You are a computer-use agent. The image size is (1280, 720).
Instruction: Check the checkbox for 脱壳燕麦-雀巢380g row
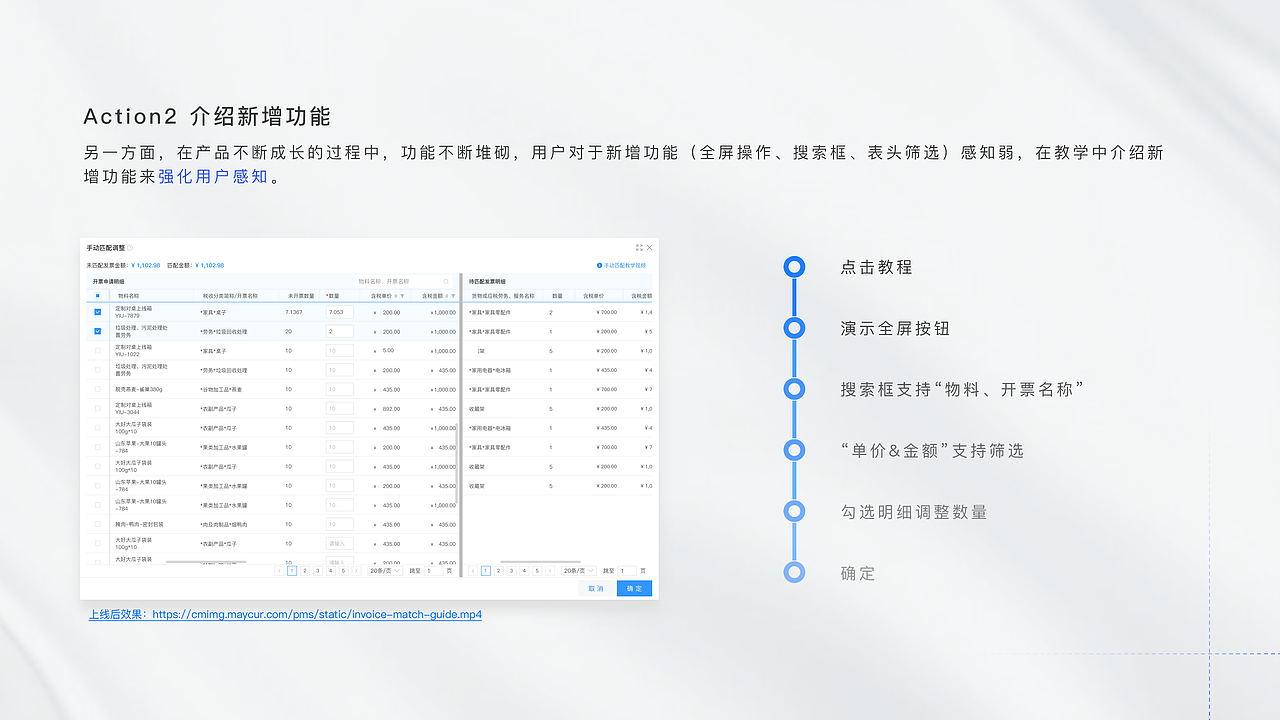click(97, 389)
